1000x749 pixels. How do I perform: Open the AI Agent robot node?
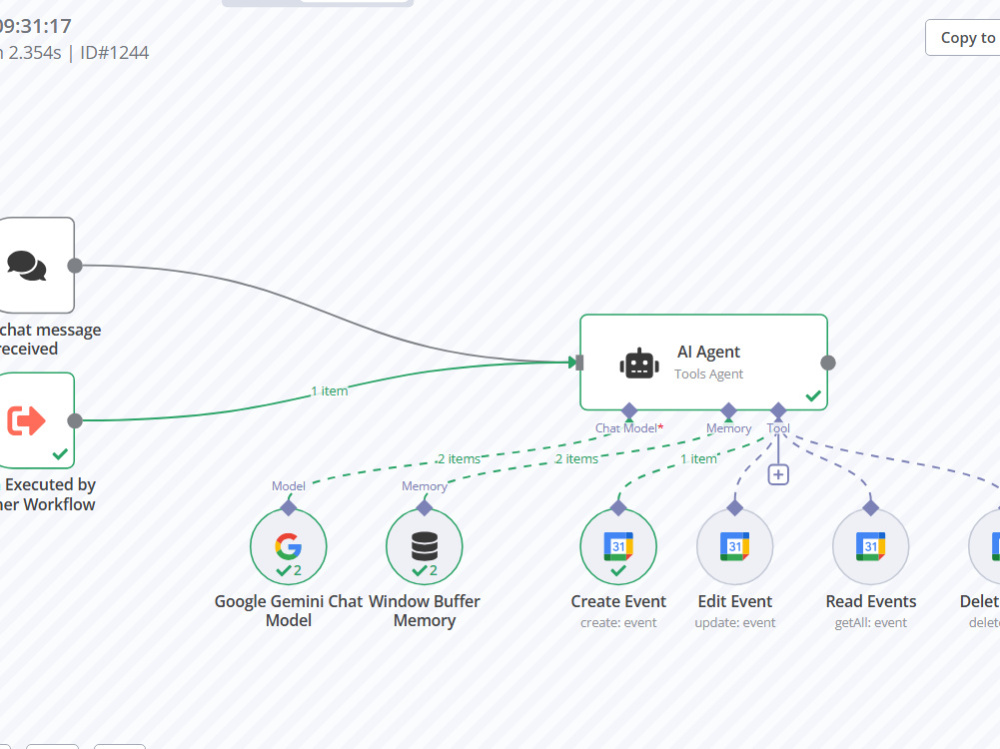coord(703,362)
